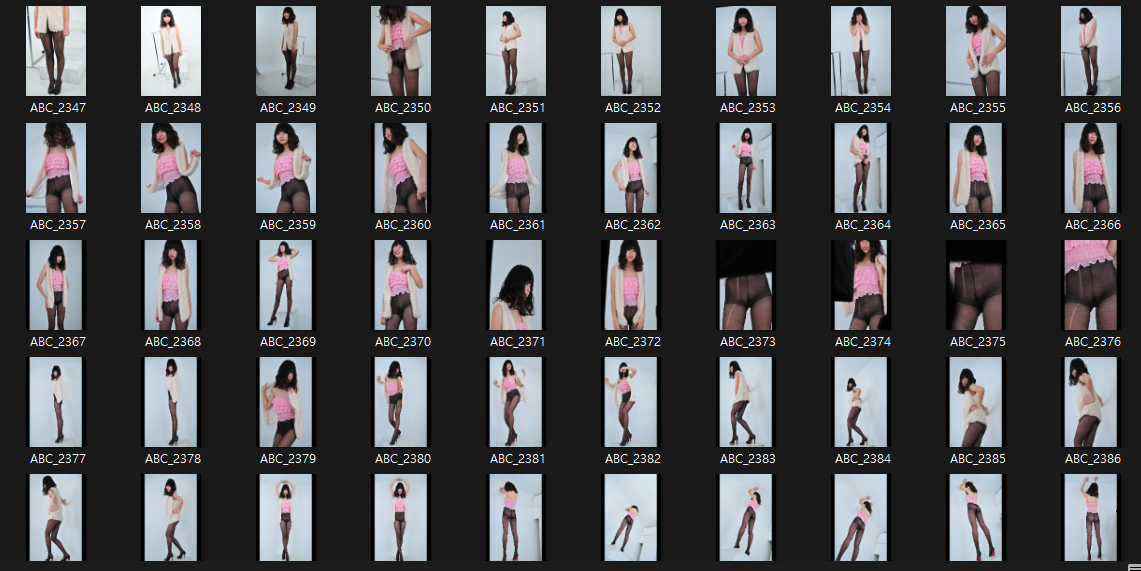Image resolution: width=1141 pixels, height=571 pixels.
Task: Select the ABC_2360 image thumbnail
Action: (402, 168)
